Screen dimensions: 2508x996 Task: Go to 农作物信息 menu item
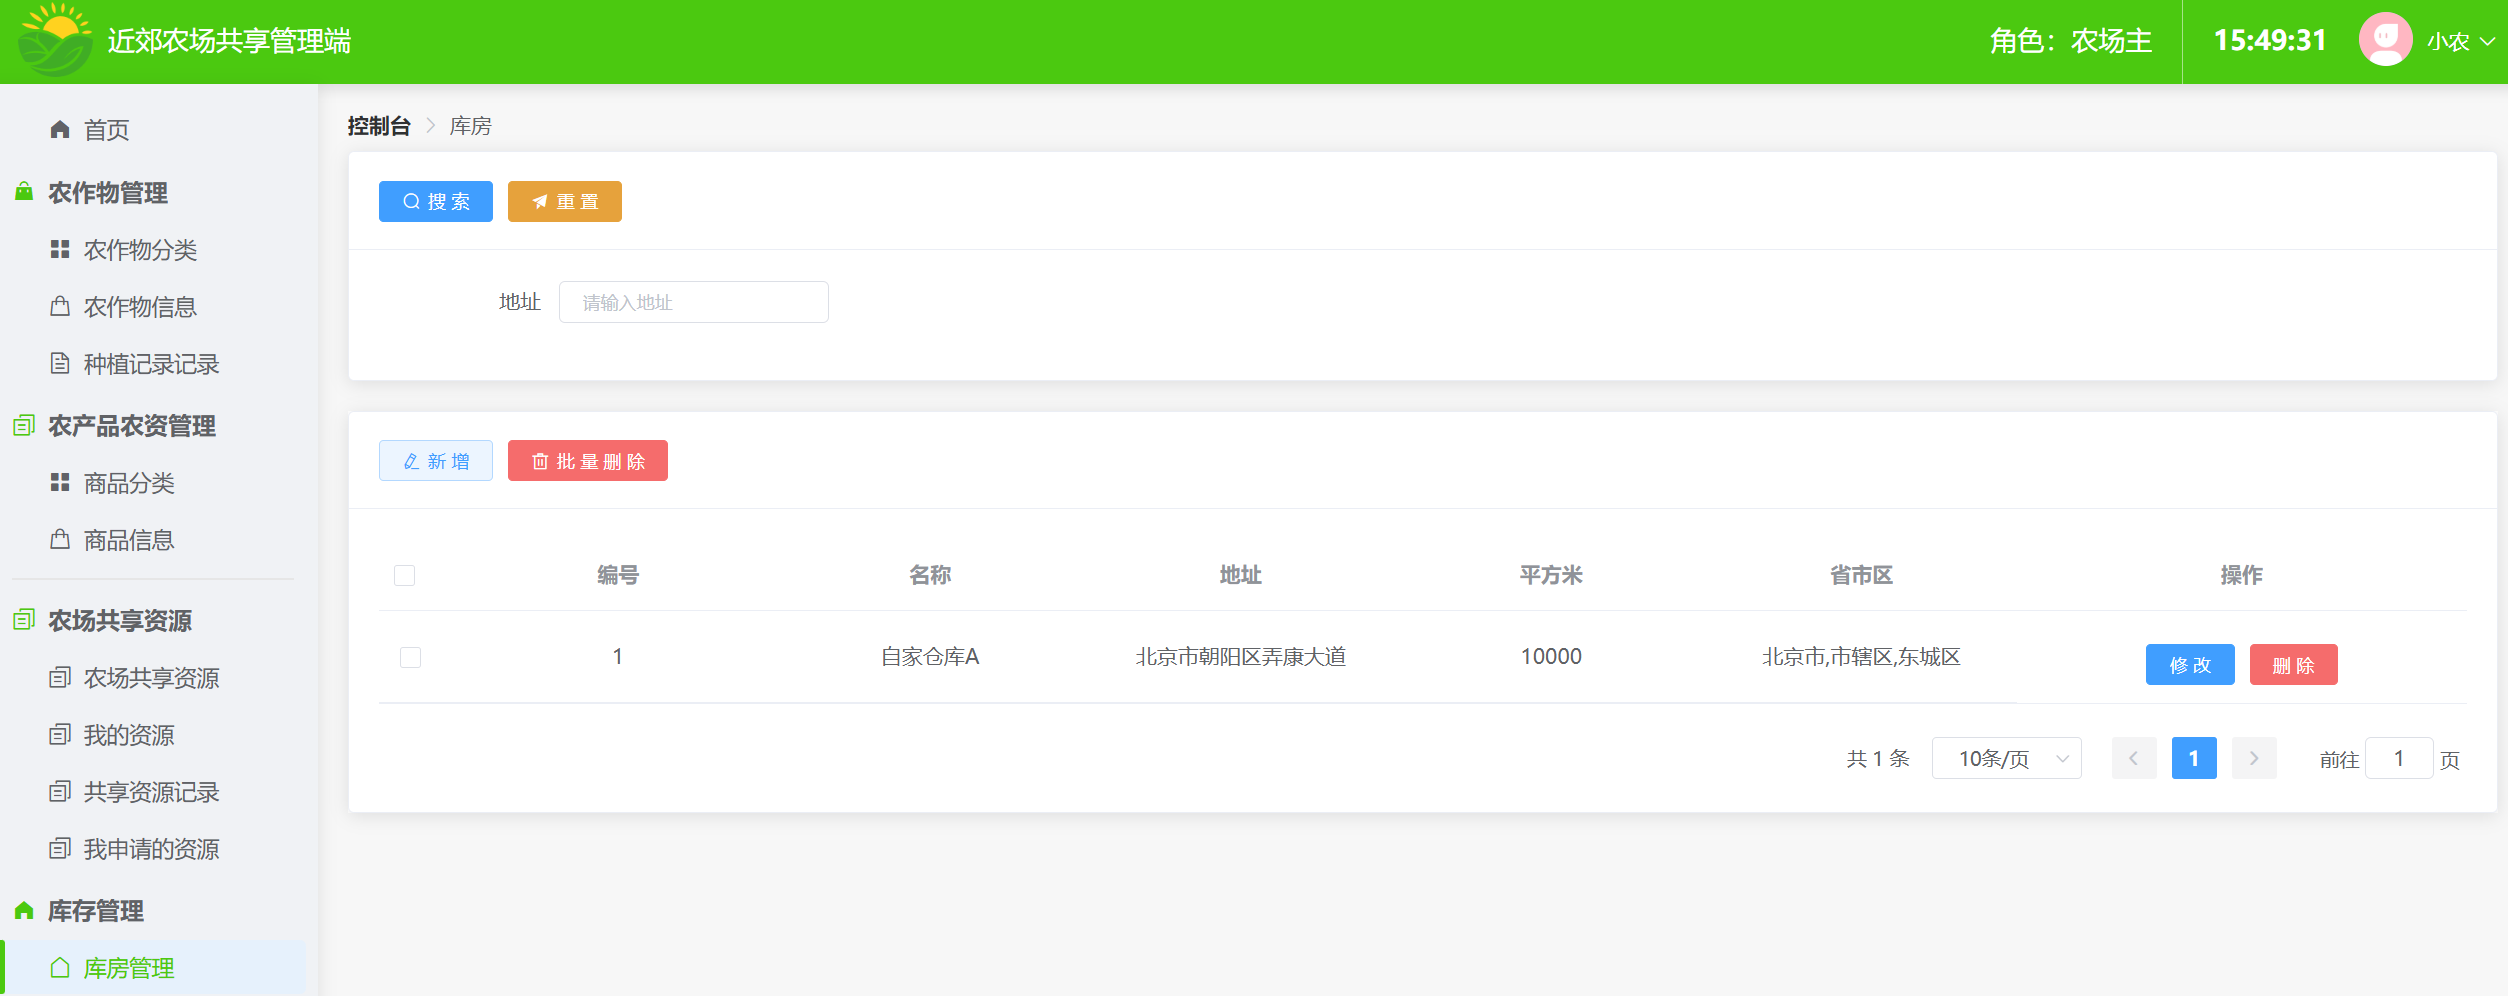140,306
